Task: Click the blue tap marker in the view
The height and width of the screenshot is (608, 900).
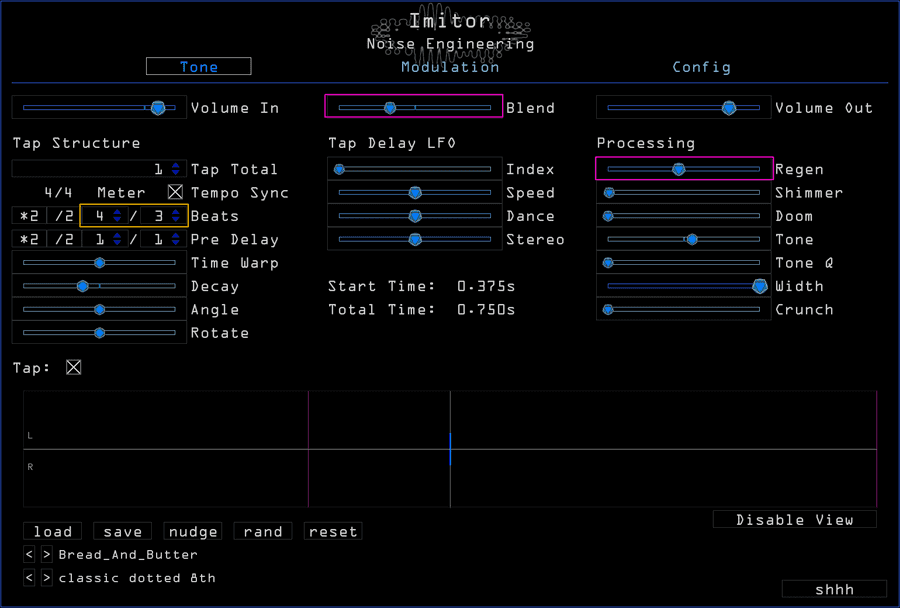Action: click(x=450, y=449)
